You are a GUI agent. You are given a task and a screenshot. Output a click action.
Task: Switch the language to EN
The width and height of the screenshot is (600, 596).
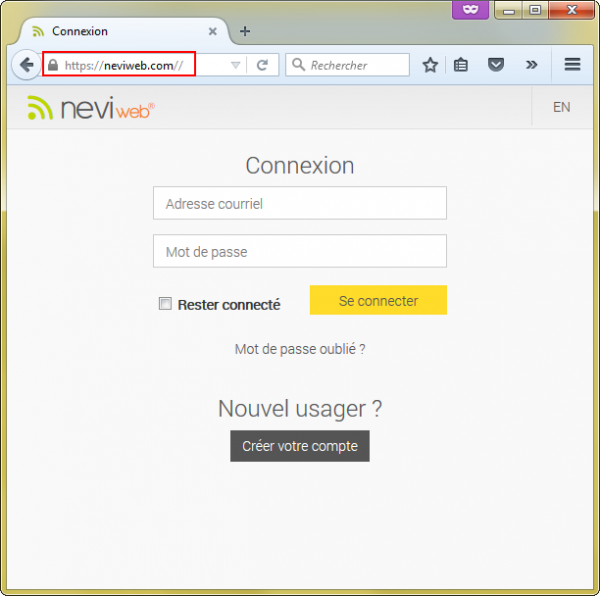click(561, 107)
